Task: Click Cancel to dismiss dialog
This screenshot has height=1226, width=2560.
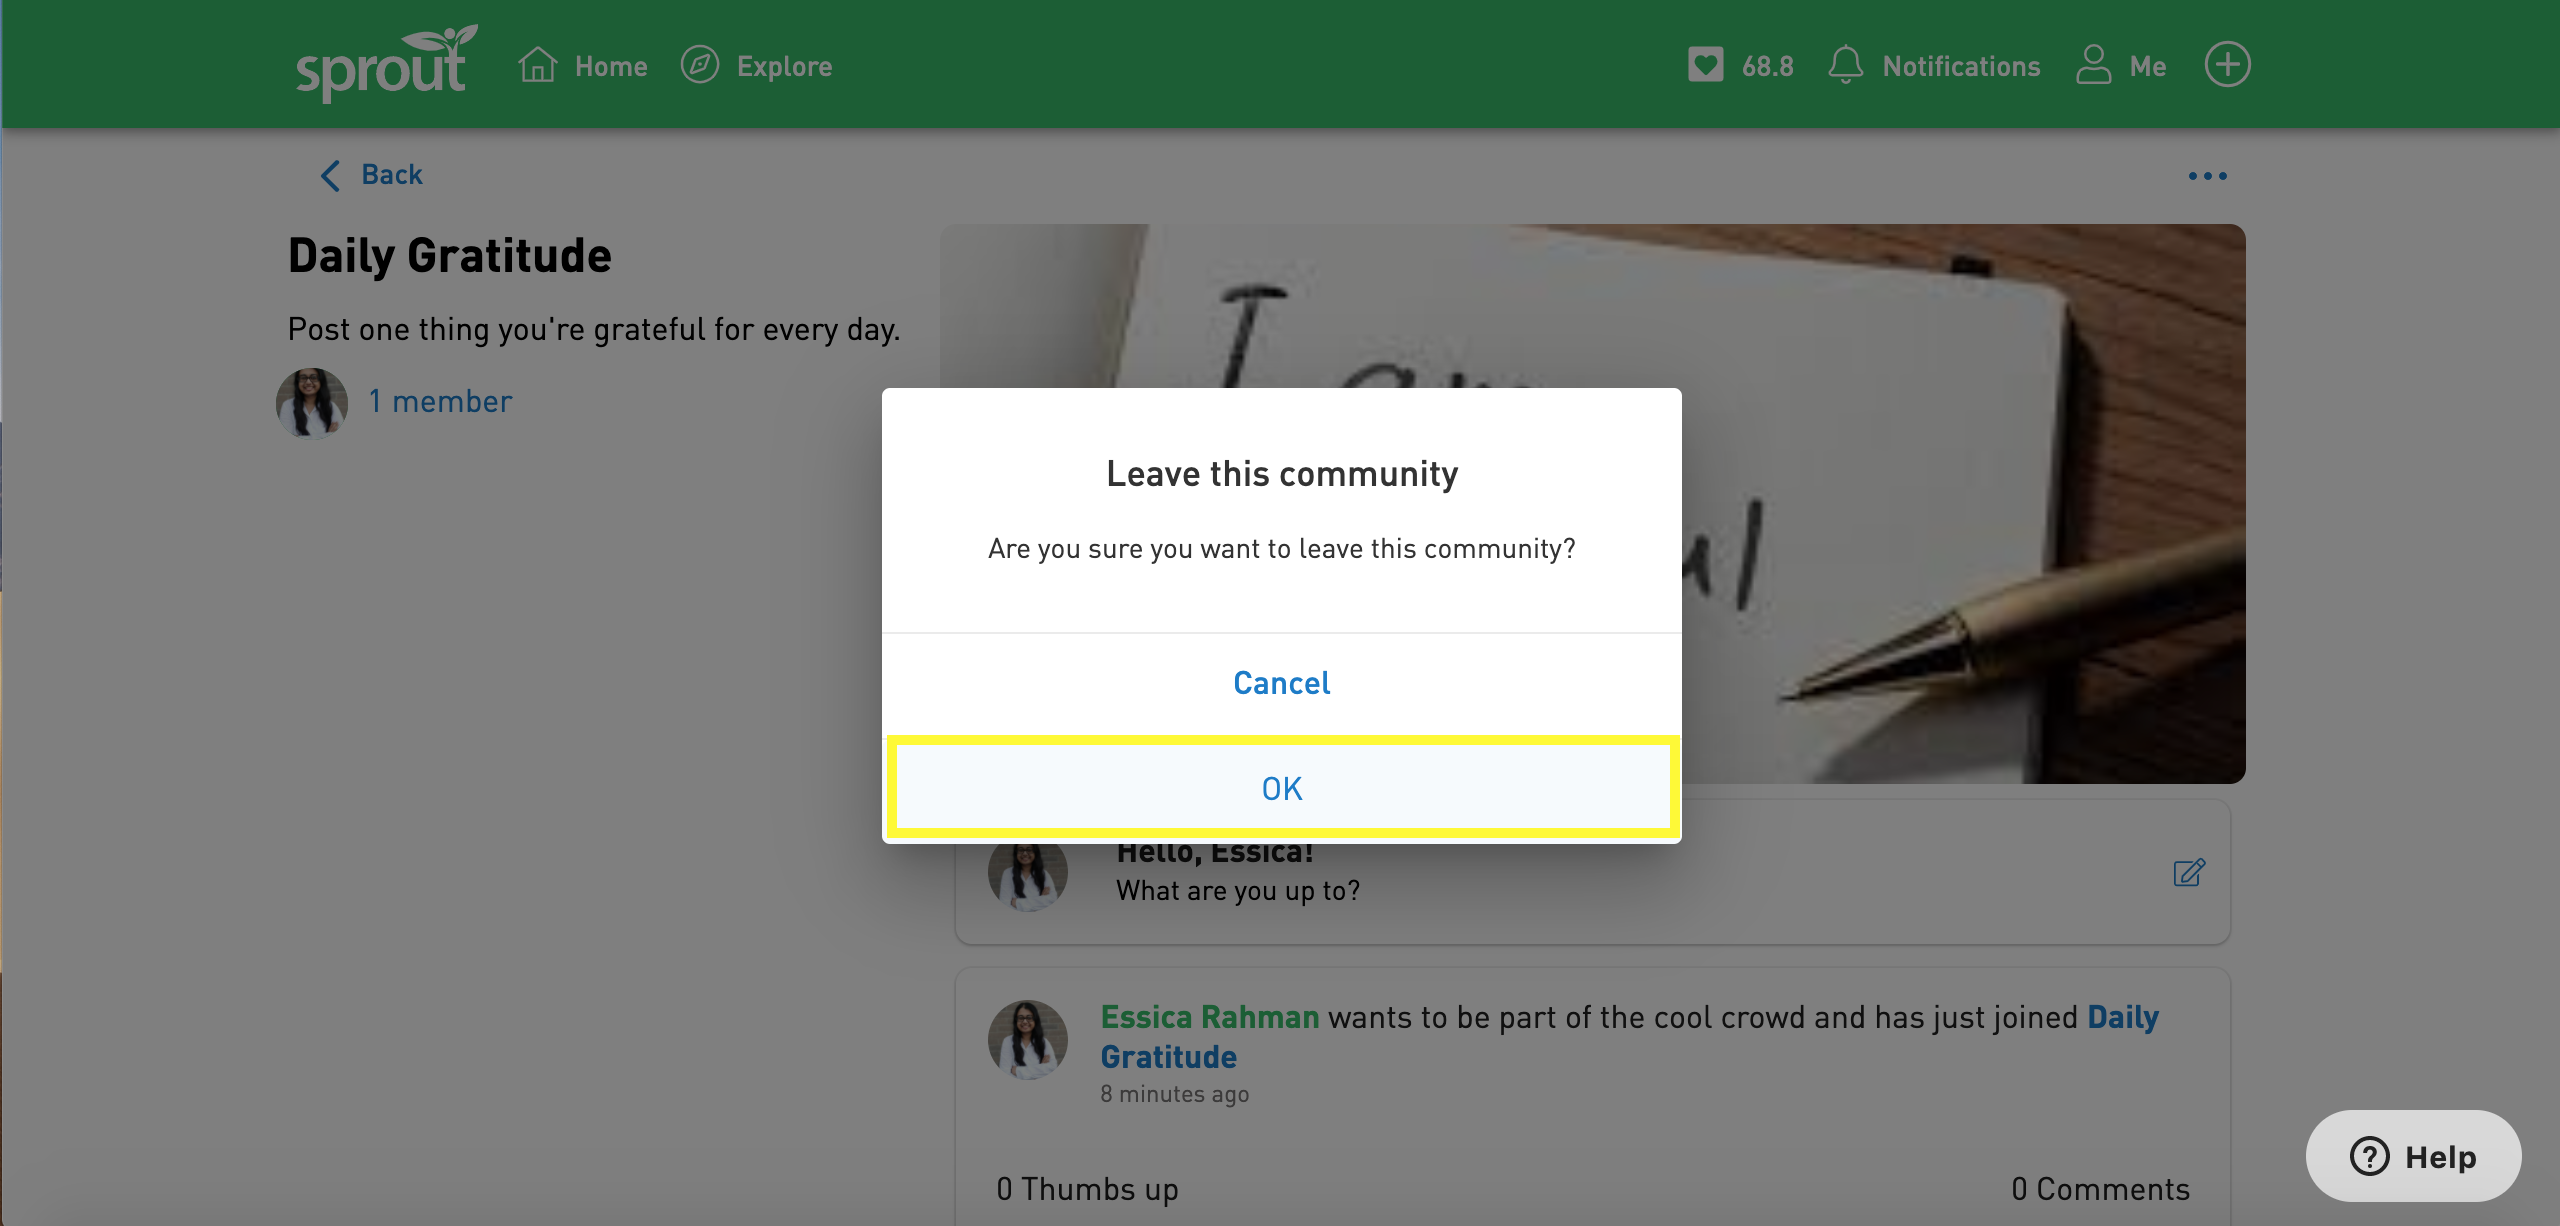Action: coord(1282,682)
